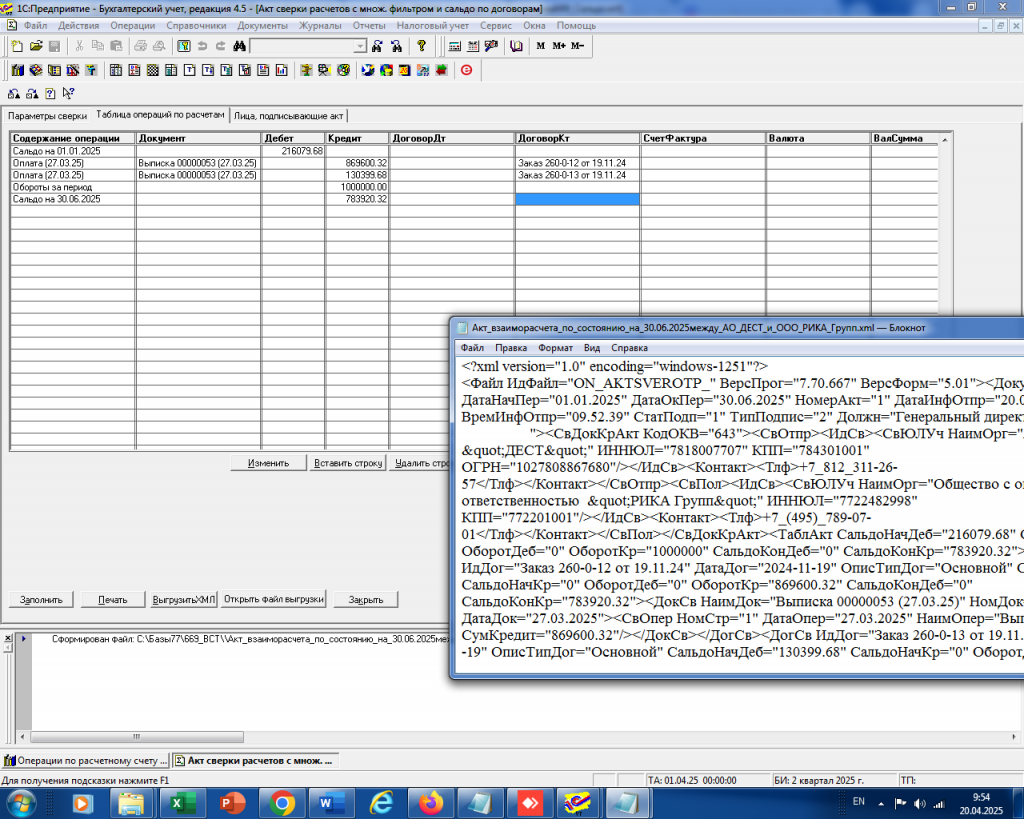Switch to Операции по расчетному счету window tab
Image resolution: width=1024 pixels, height=819 pixels.
pos(85,760)
